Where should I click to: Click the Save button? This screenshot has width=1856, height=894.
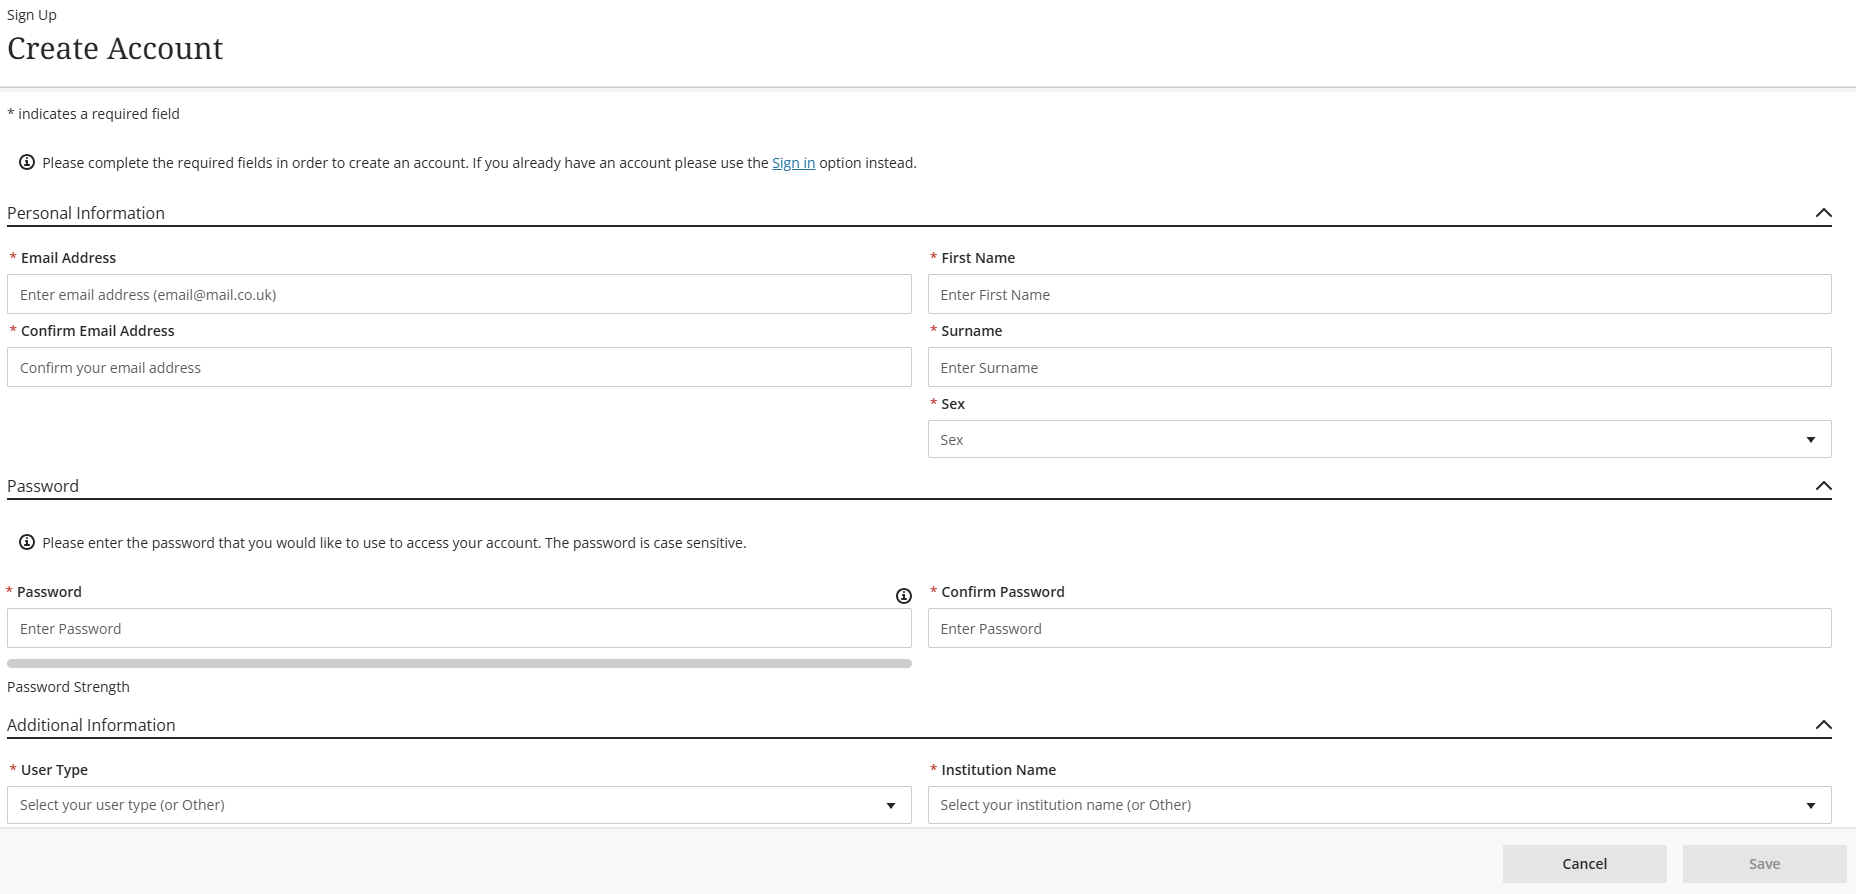pyautogui.click(x=1764, y=864)
